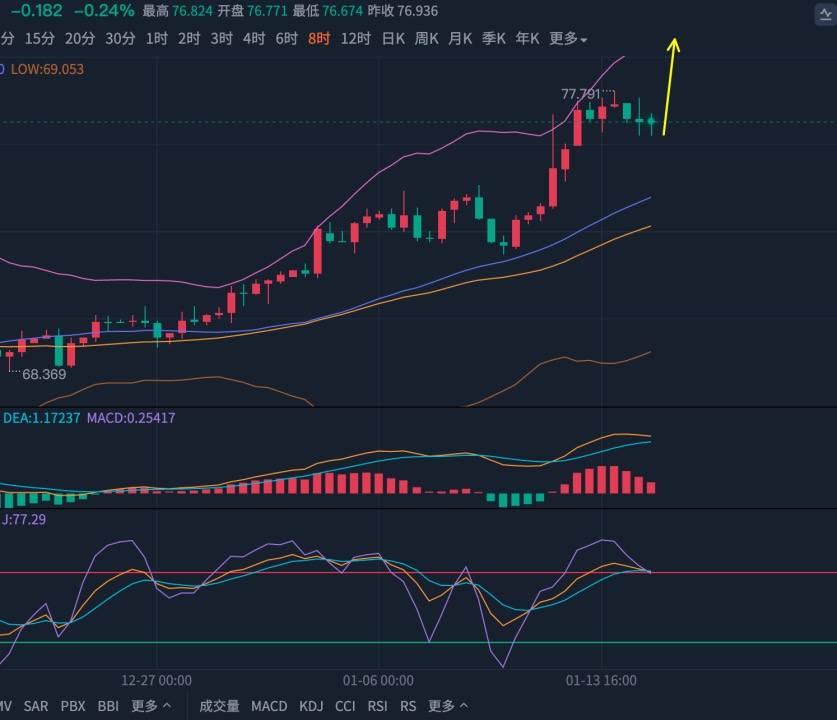Select the 30分 timeframe
The width and height of the screenshot is (837, 720).
click(x=120, y=38)
